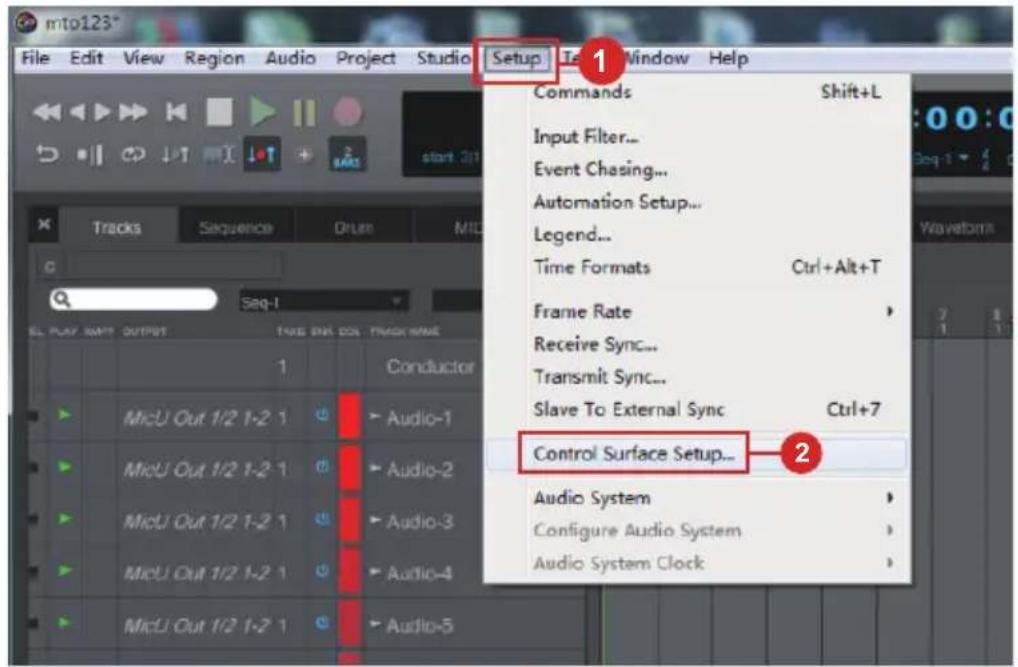Click the track-type arrow beside Audio-1

(x=375, y=416)
